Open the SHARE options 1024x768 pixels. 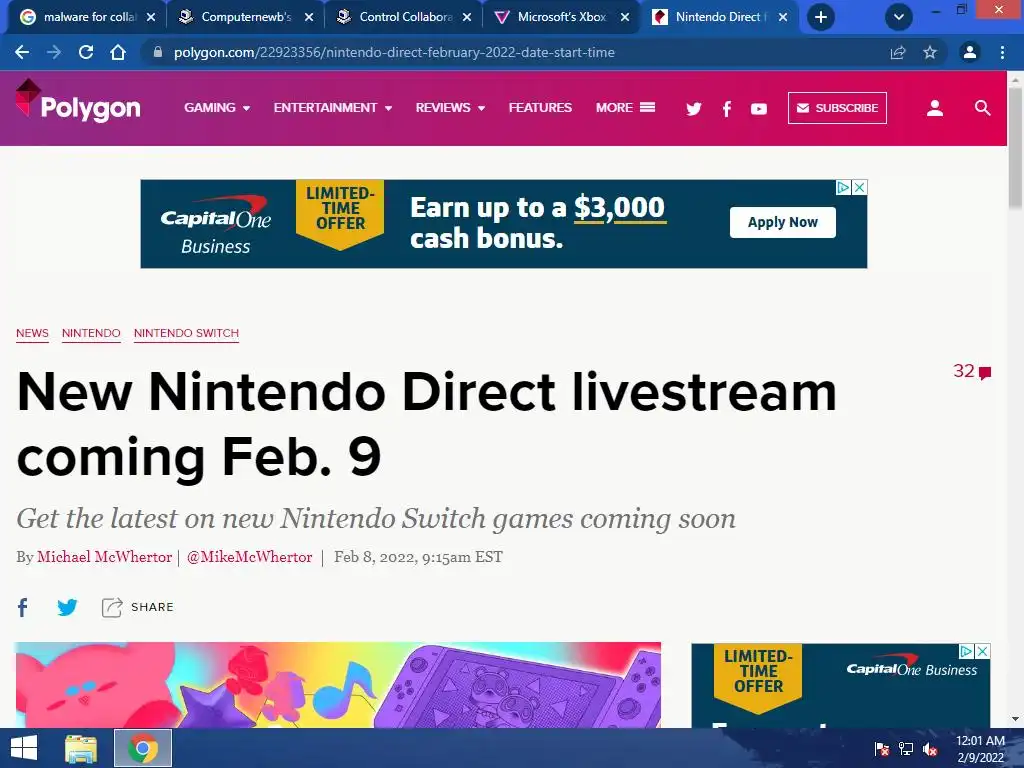138,607
